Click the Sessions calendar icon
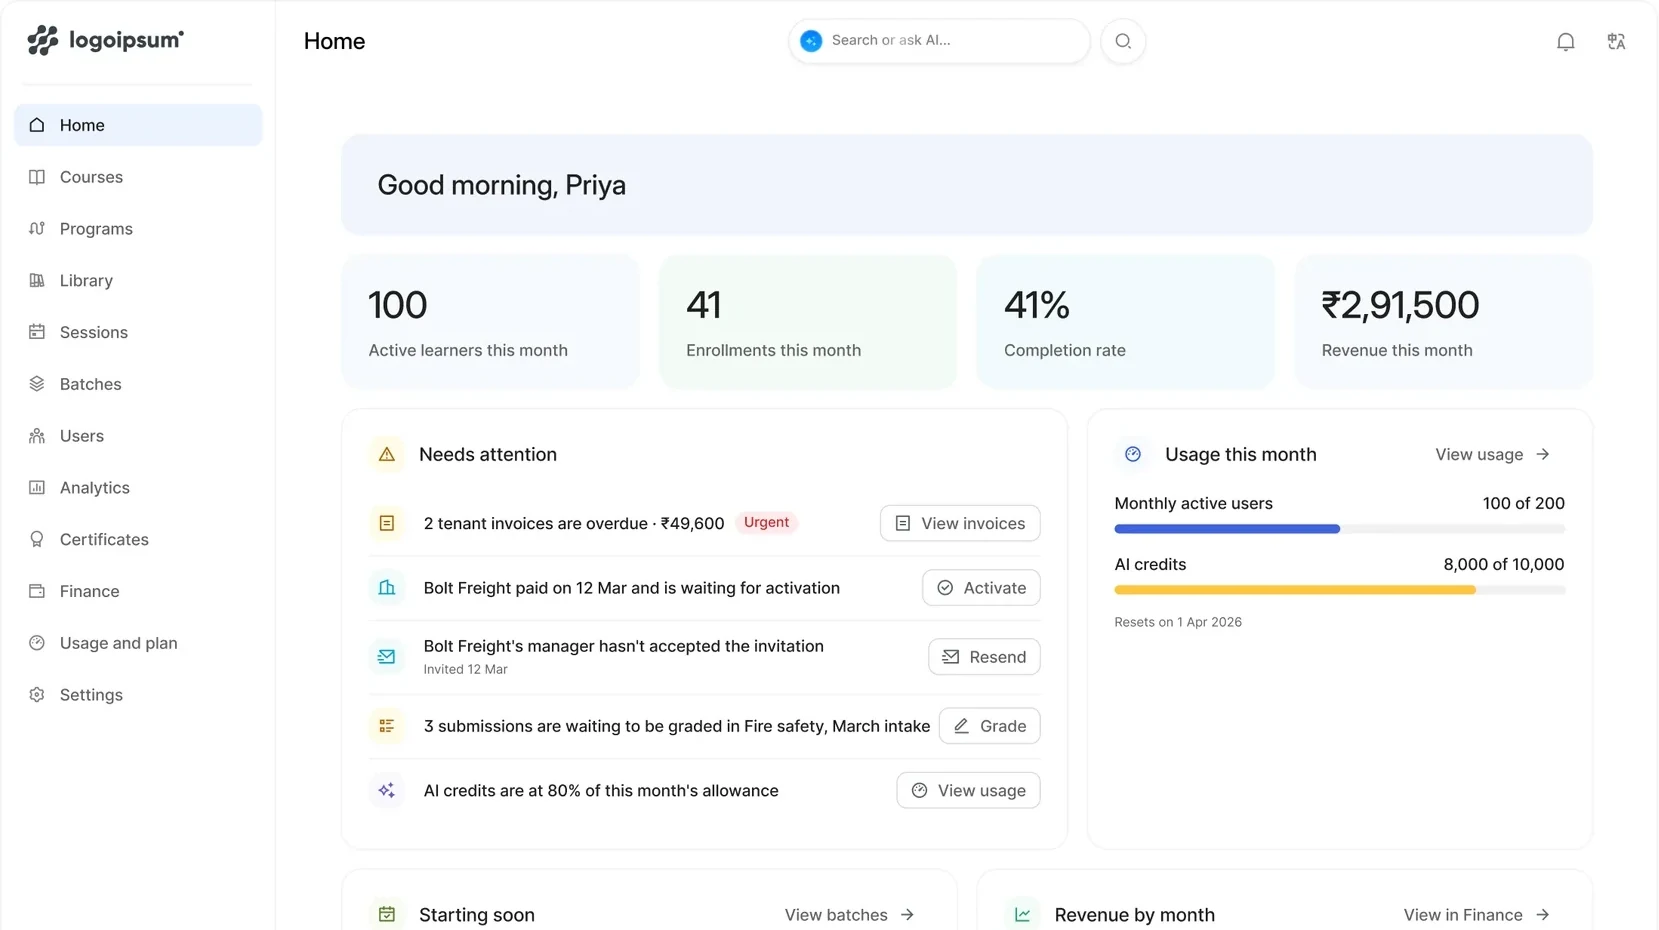 coord(37,332)
